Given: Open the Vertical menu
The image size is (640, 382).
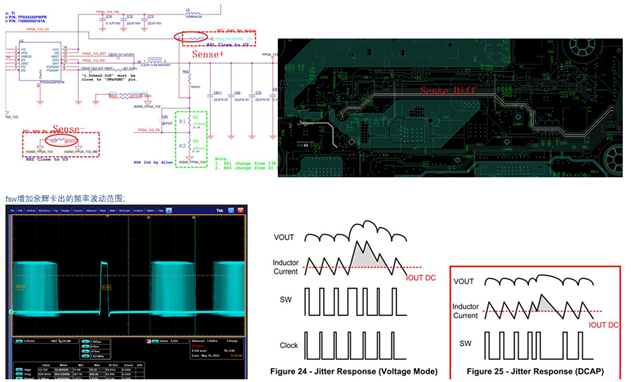Looking at the screenshot, I should [x=31, y=211].
